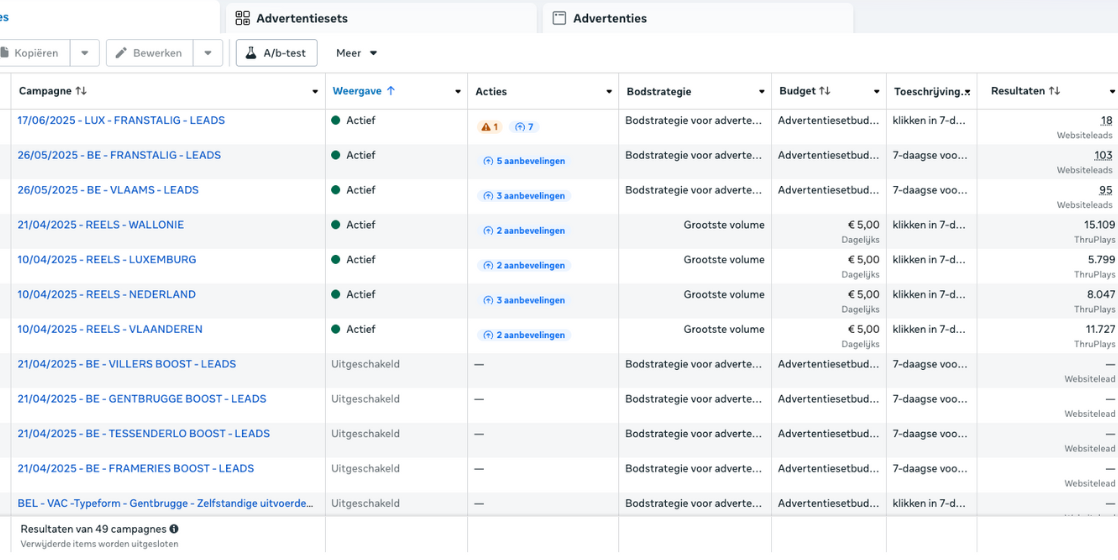Click the info icon beside Resultaten van 49 campagnes
This screenshot has width=1118, height=560.
[x=174, y=529]
